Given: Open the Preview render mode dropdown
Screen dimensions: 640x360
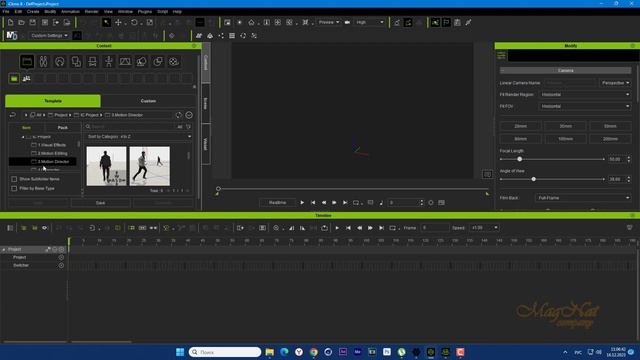Looking at the screenshot, I should 329,22.
